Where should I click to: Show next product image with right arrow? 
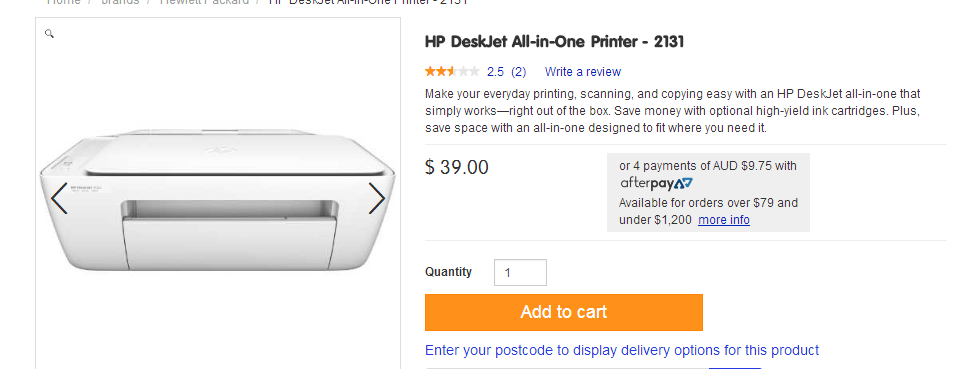[377, 198]
